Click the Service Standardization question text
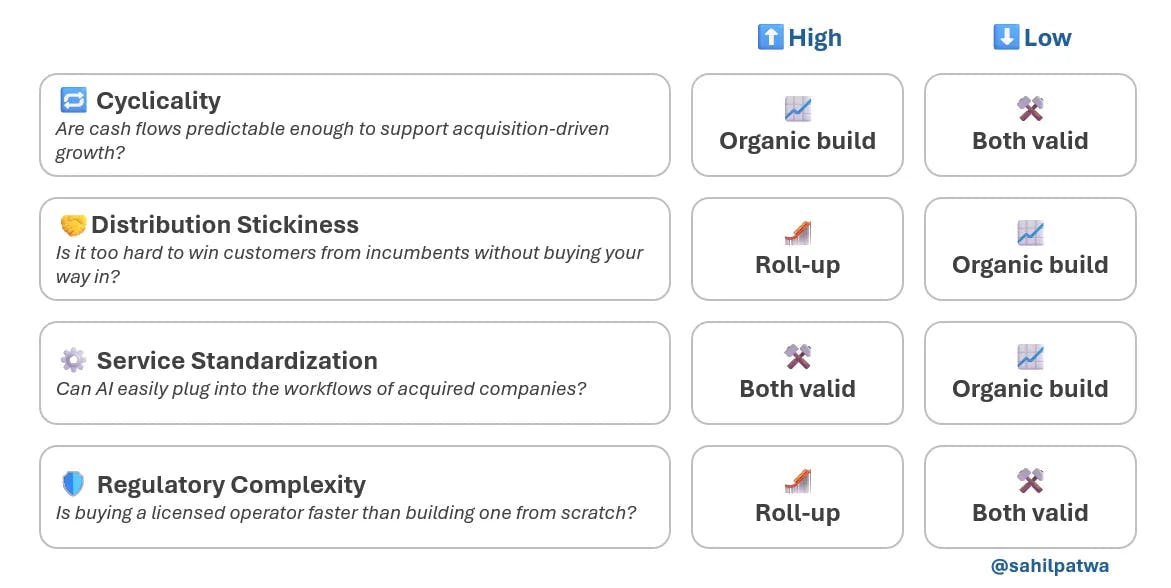The height and width of the screenshot is (588, 1171). [x=321, y=389]
